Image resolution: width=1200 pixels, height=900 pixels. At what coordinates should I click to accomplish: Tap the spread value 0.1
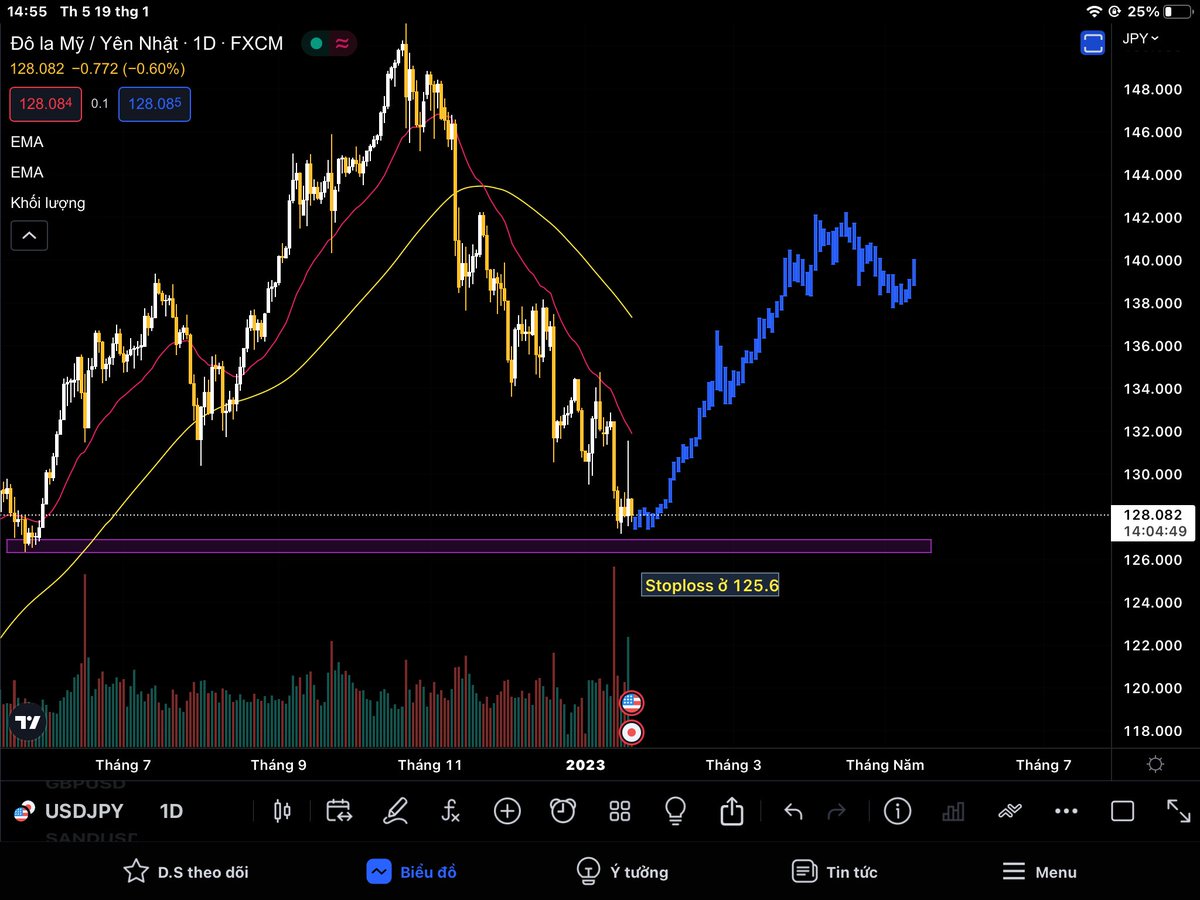tap(100, 104)
